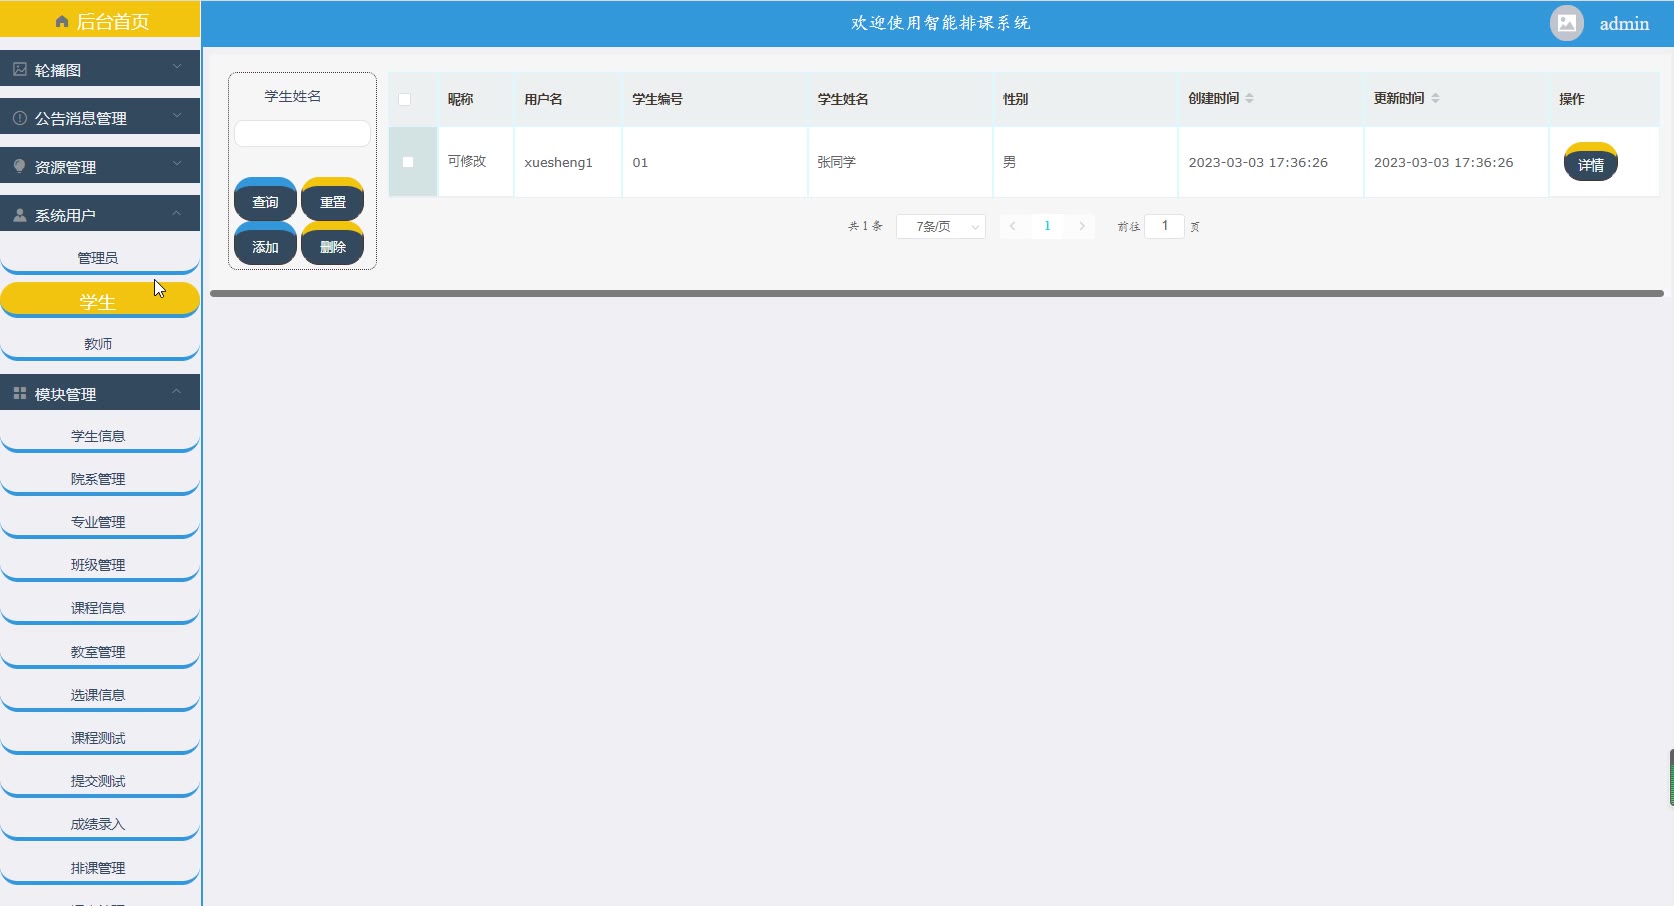Open the 7条/页 page size dropdown
This screenshot has width=1674, height=906.
[941, 227]
